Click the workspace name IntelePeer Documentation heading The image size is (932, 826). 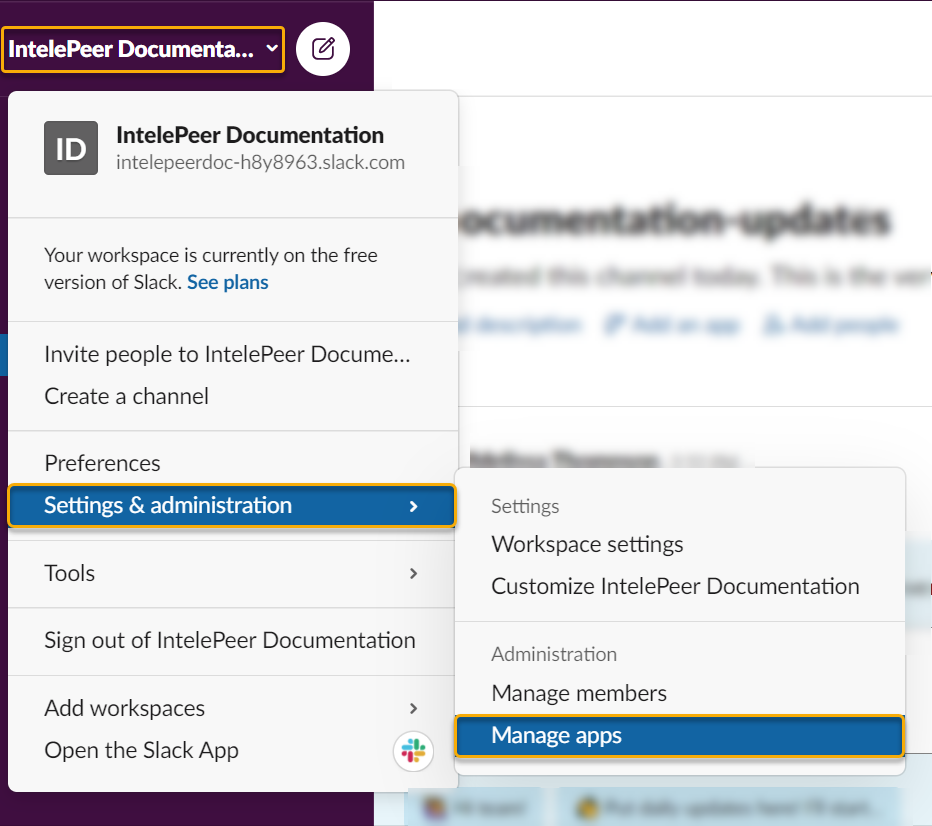tap(250, 135)
